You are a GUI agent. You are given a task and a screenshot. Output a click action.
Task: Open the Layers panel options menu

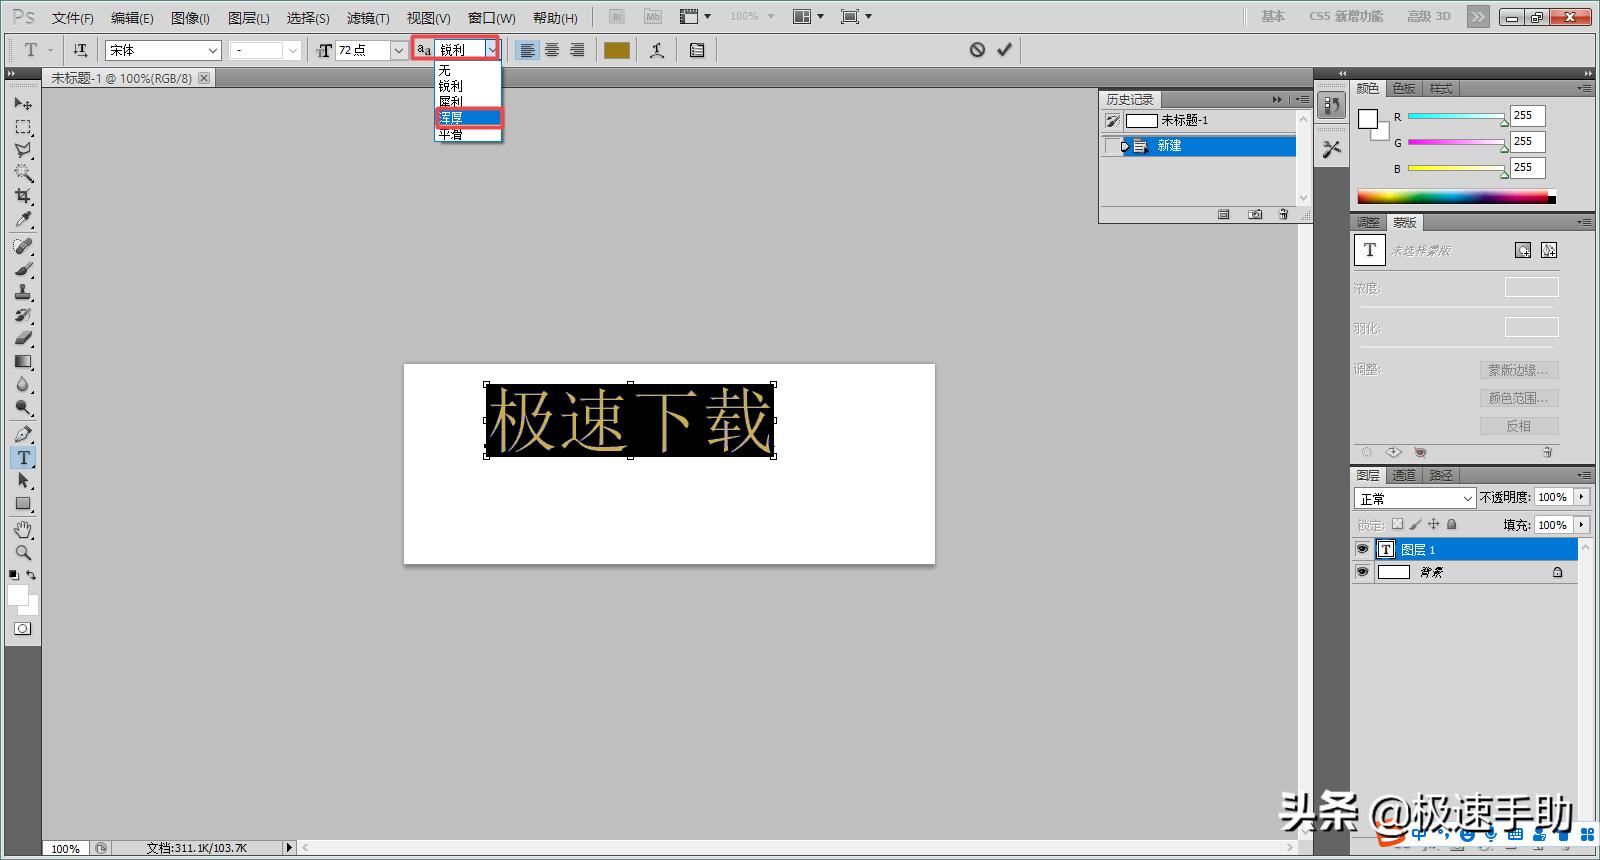point(1584,475)
